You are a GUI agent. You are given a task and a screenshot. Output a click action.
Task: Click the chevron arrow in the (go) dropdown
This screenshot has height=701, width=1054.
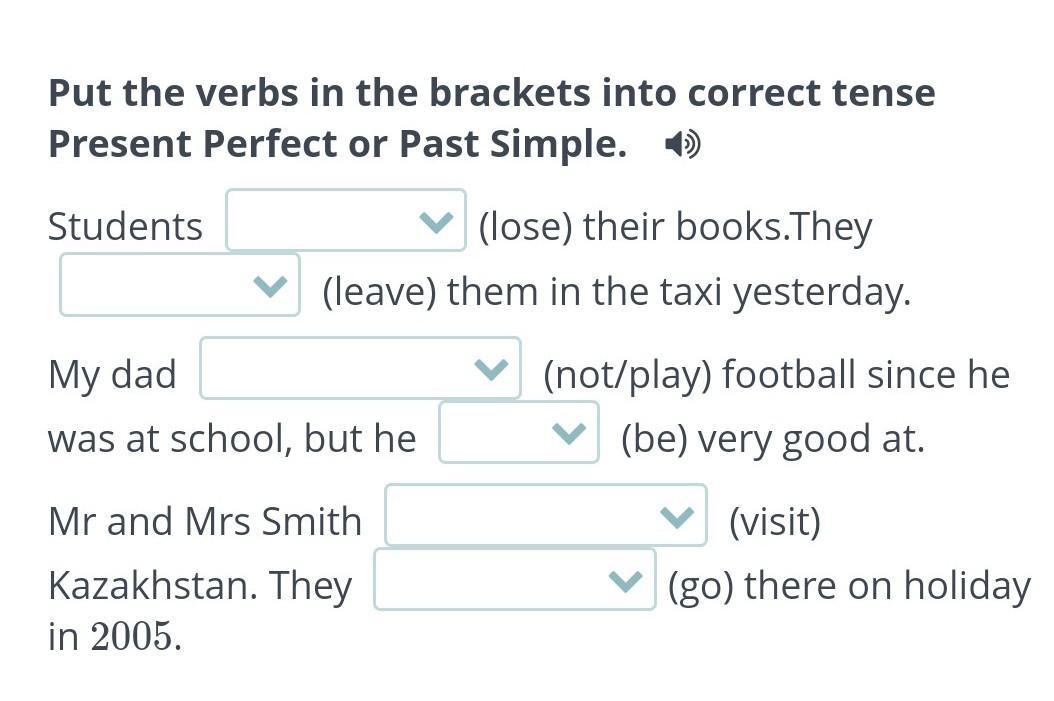(x=626, y=580)
